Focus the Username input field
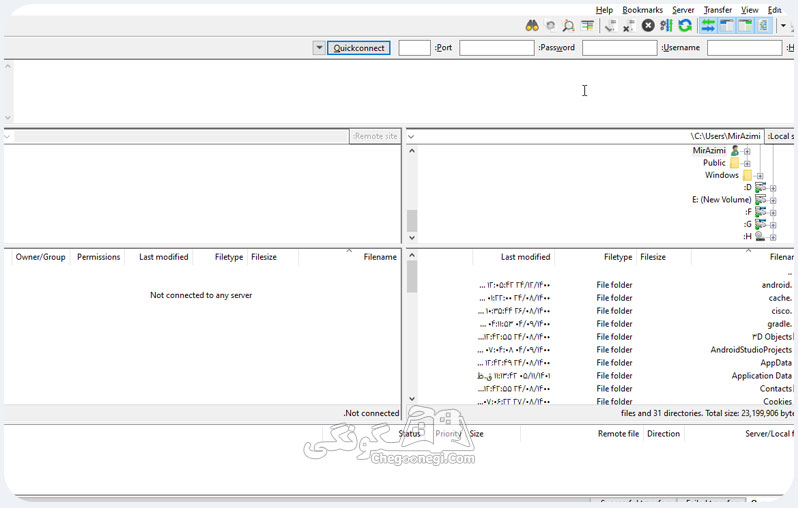This screenshot has width=798, height=508. click(745, 48)
